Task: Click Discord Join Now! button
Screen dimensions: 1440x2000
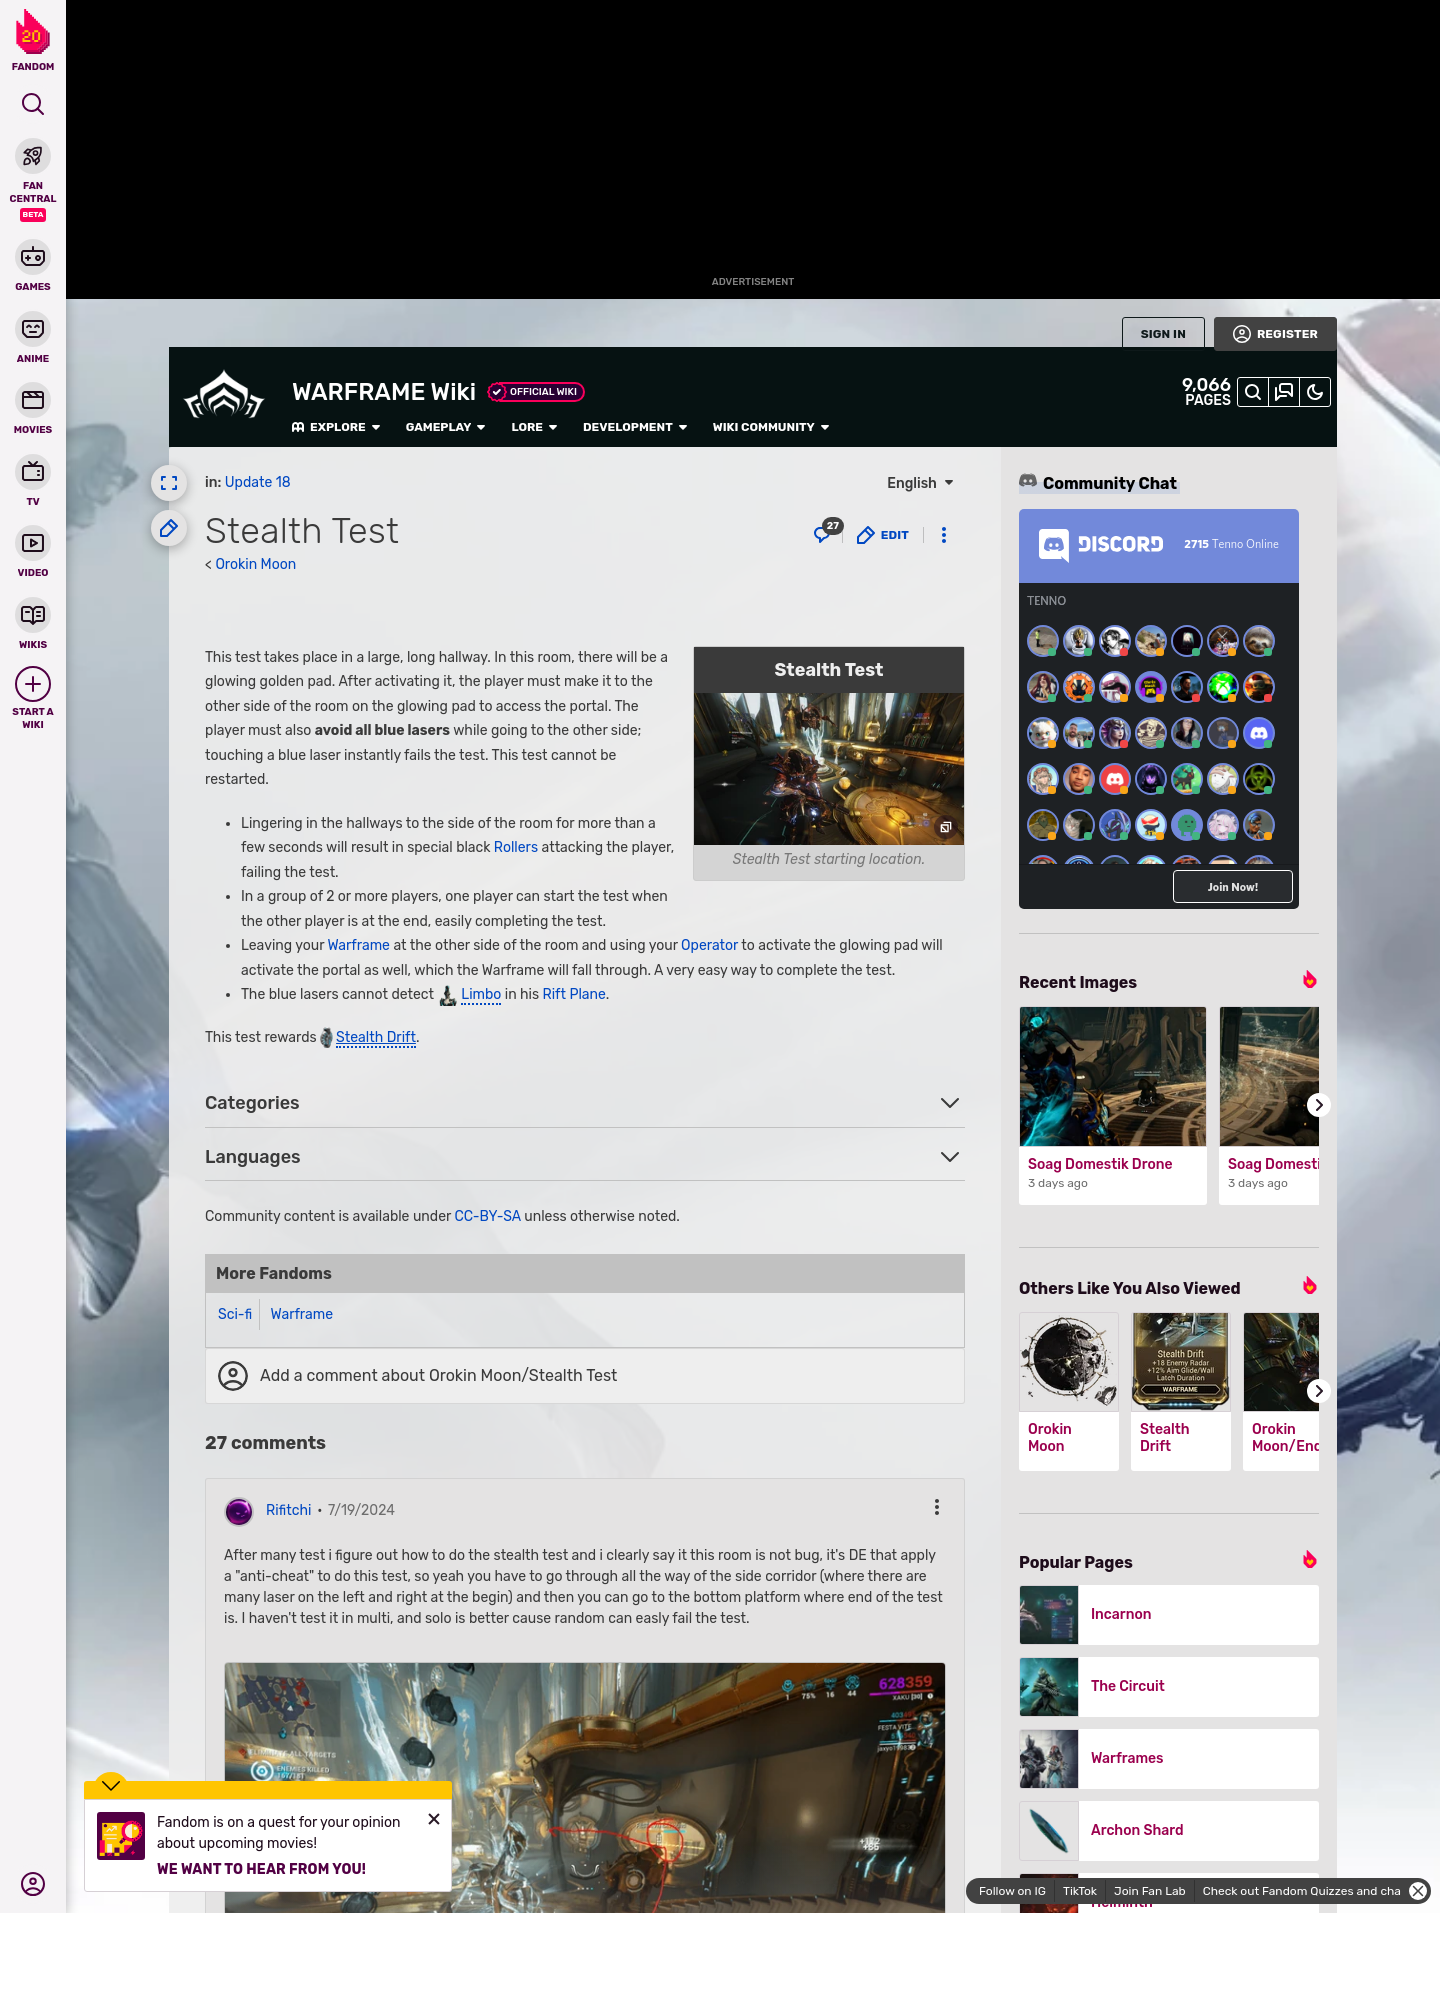Action: click(x=1233, y=887)
